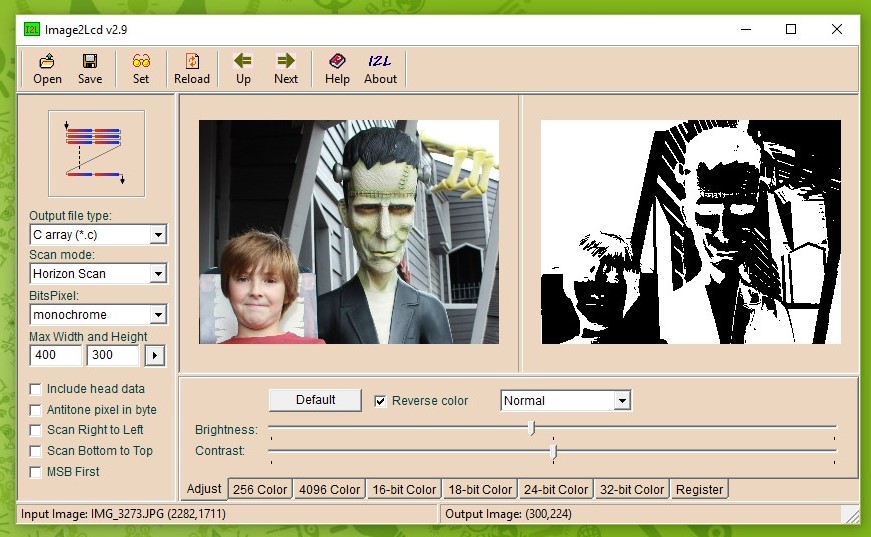This screenshot has width=871, height=537.
Task: Click the max width field showing 400
Action: (56, 355)
